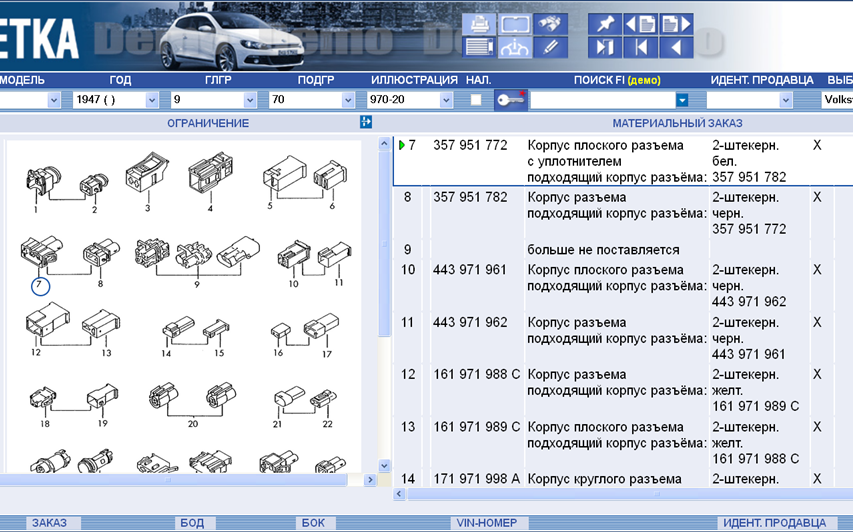This screenshot has height=532, width=856.
Task: Open the ИДЕНТ. ПРОДАВЦА dropdown in toolbar row
Action: (786, 100)
